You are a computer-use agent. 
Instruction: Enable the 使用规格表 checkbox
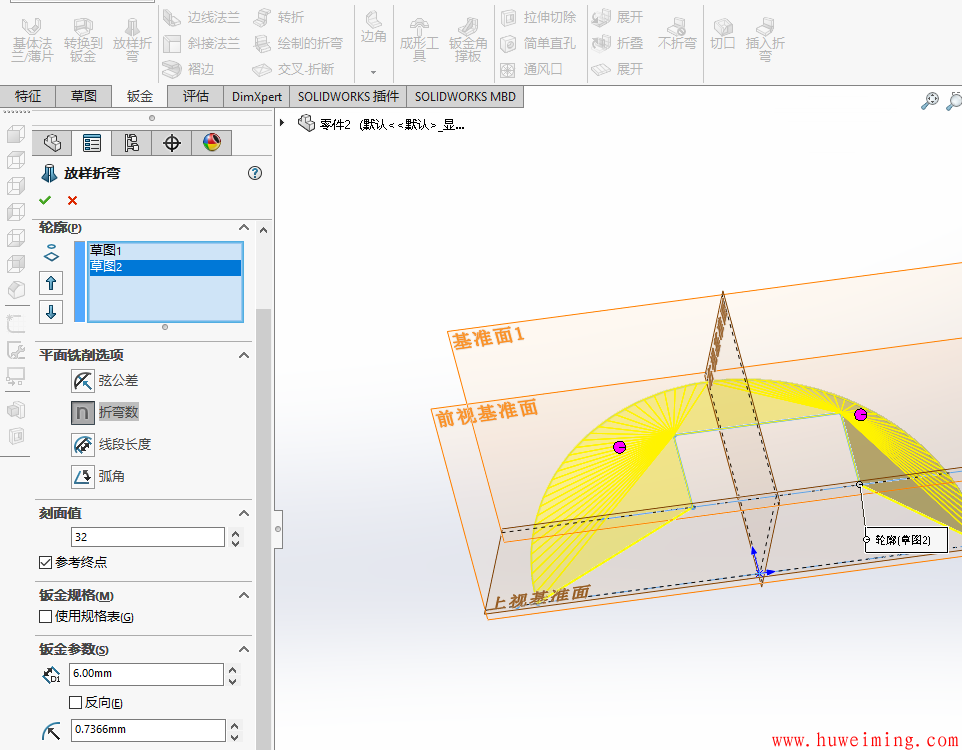pyautogui.click(x=45, y=617)
